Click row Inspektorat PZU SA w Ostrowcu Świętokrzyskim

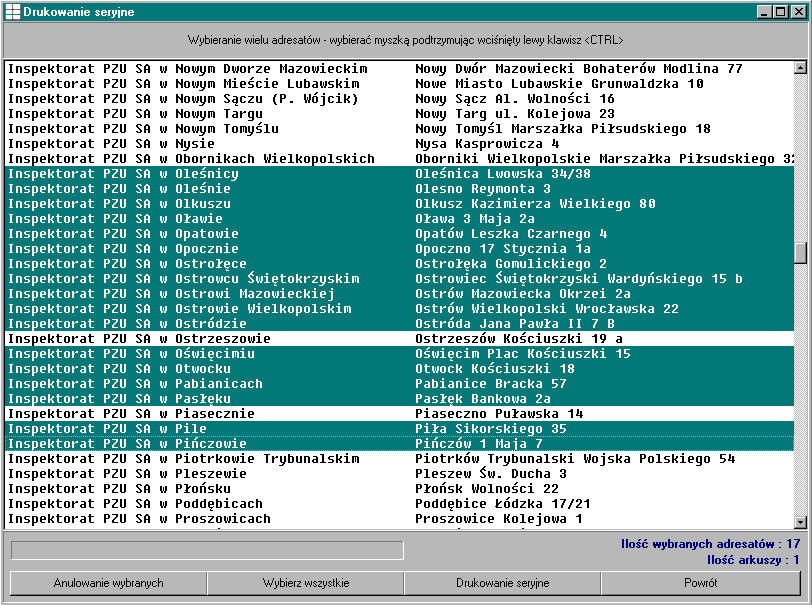click(x=399, y=279)
